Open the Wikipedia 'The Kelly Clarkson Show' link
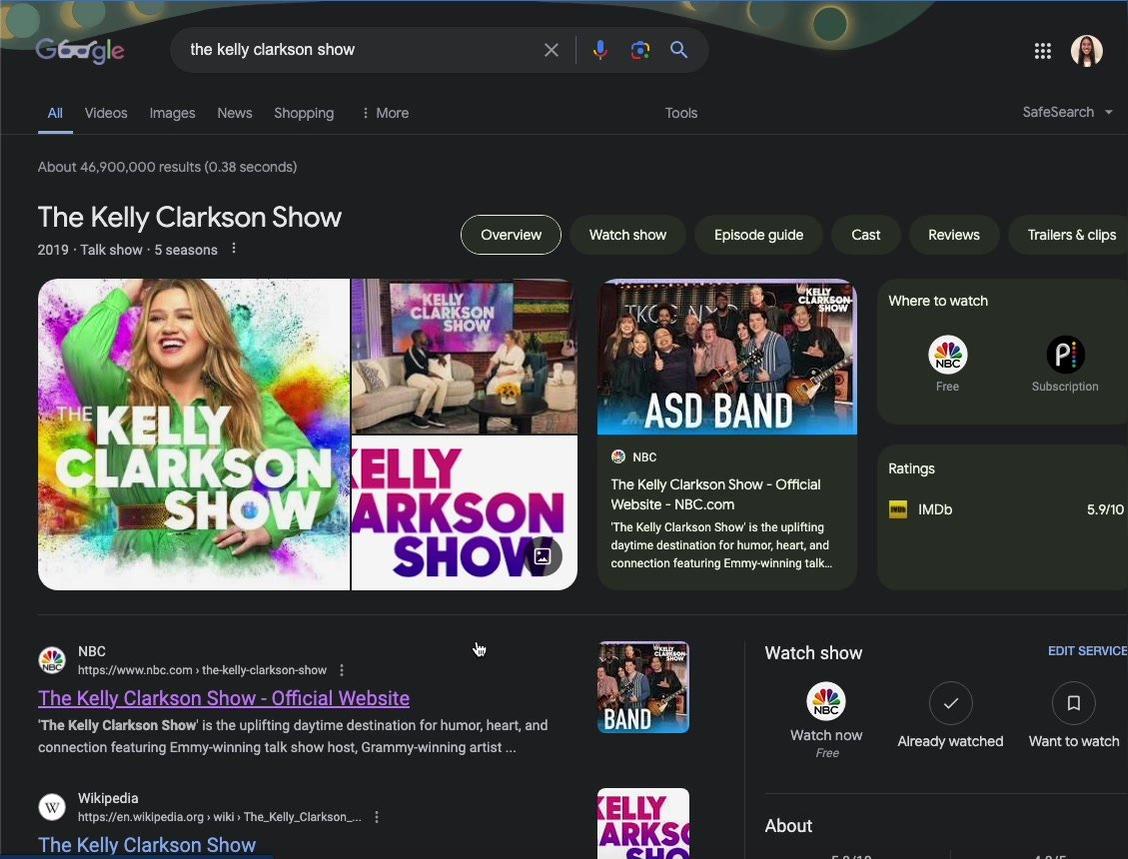 point(147,845)
